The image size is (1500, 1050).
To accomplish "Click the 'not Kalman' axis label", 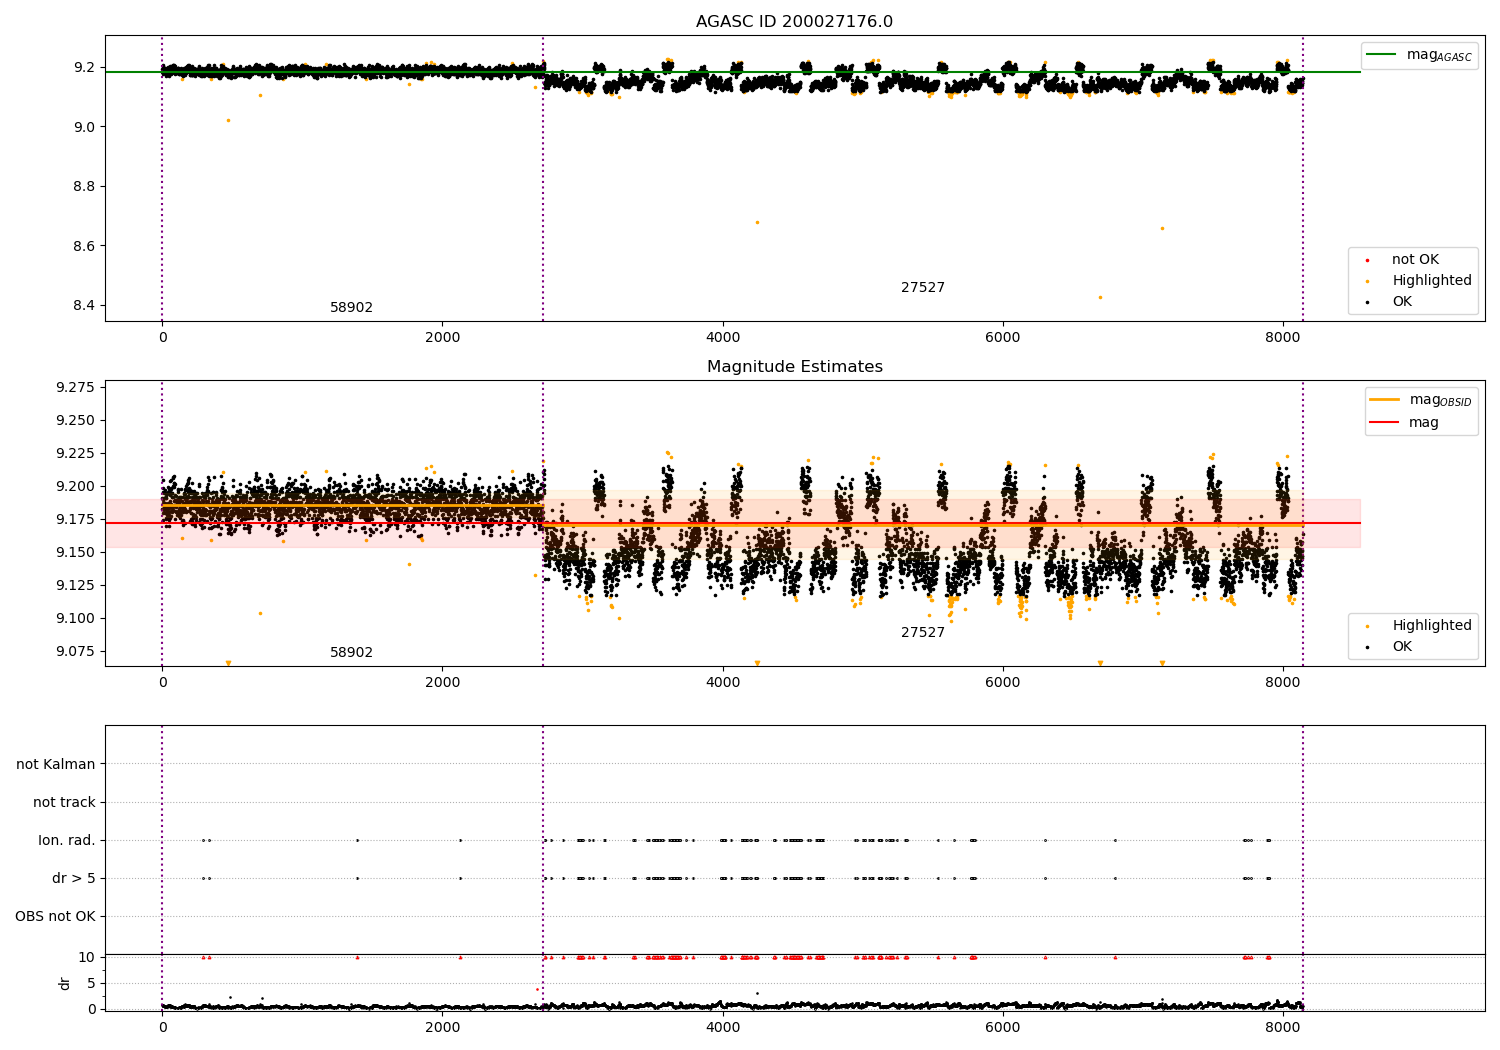I will (x=56, y=765).
